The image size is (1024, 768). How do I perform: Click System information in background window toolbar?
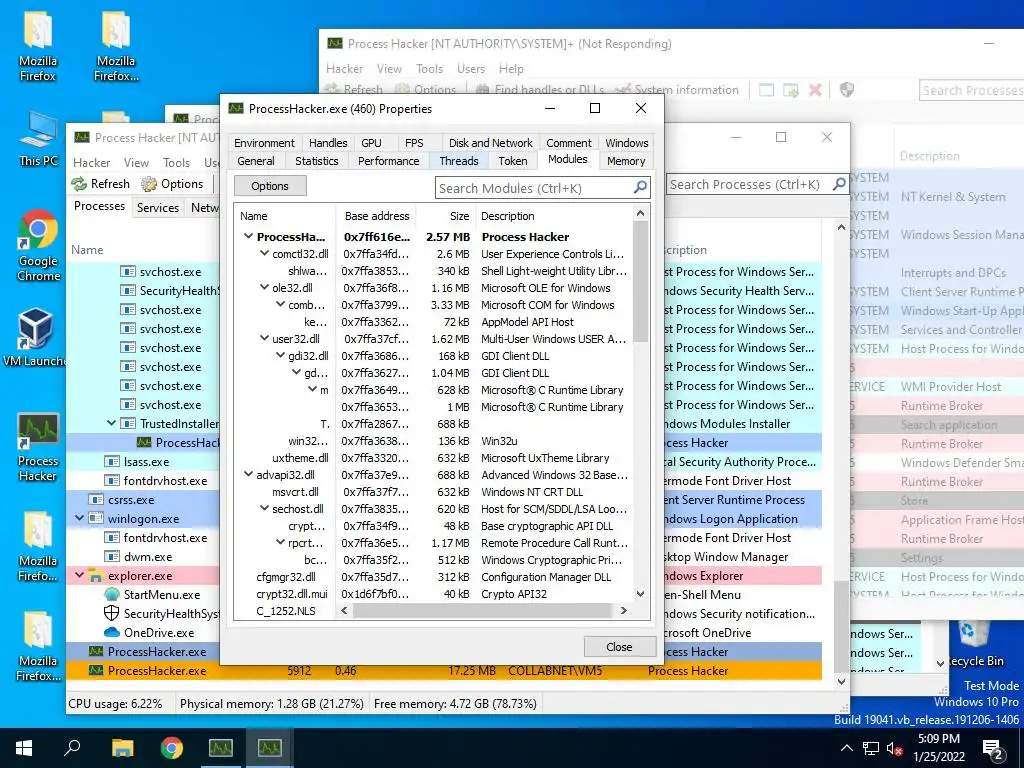coord(677,89)
